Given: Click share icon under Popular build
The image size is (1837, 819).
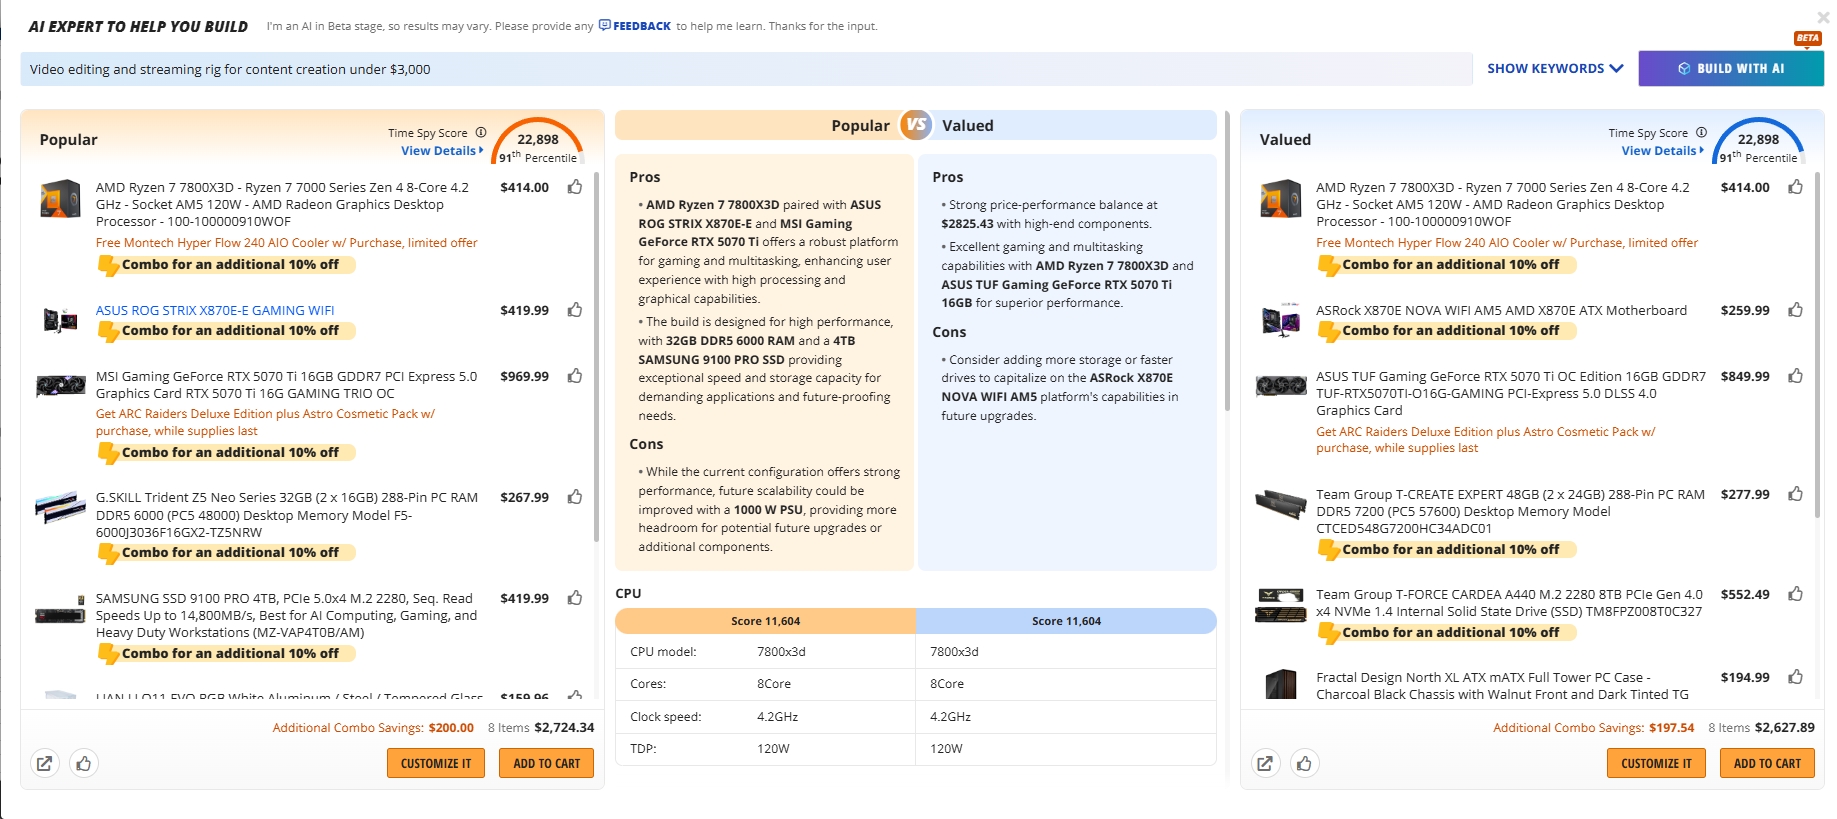Looking at the screenshot, I should pyautogui.click(x=44, y=764).
